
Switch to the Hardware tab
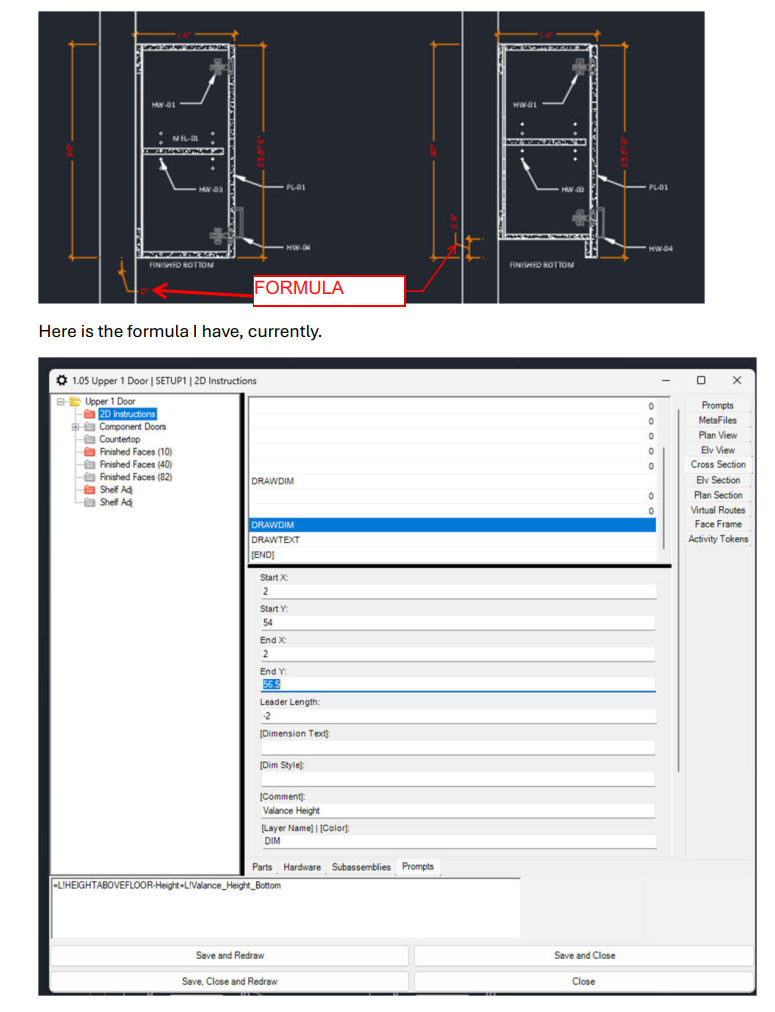[302, 867]
